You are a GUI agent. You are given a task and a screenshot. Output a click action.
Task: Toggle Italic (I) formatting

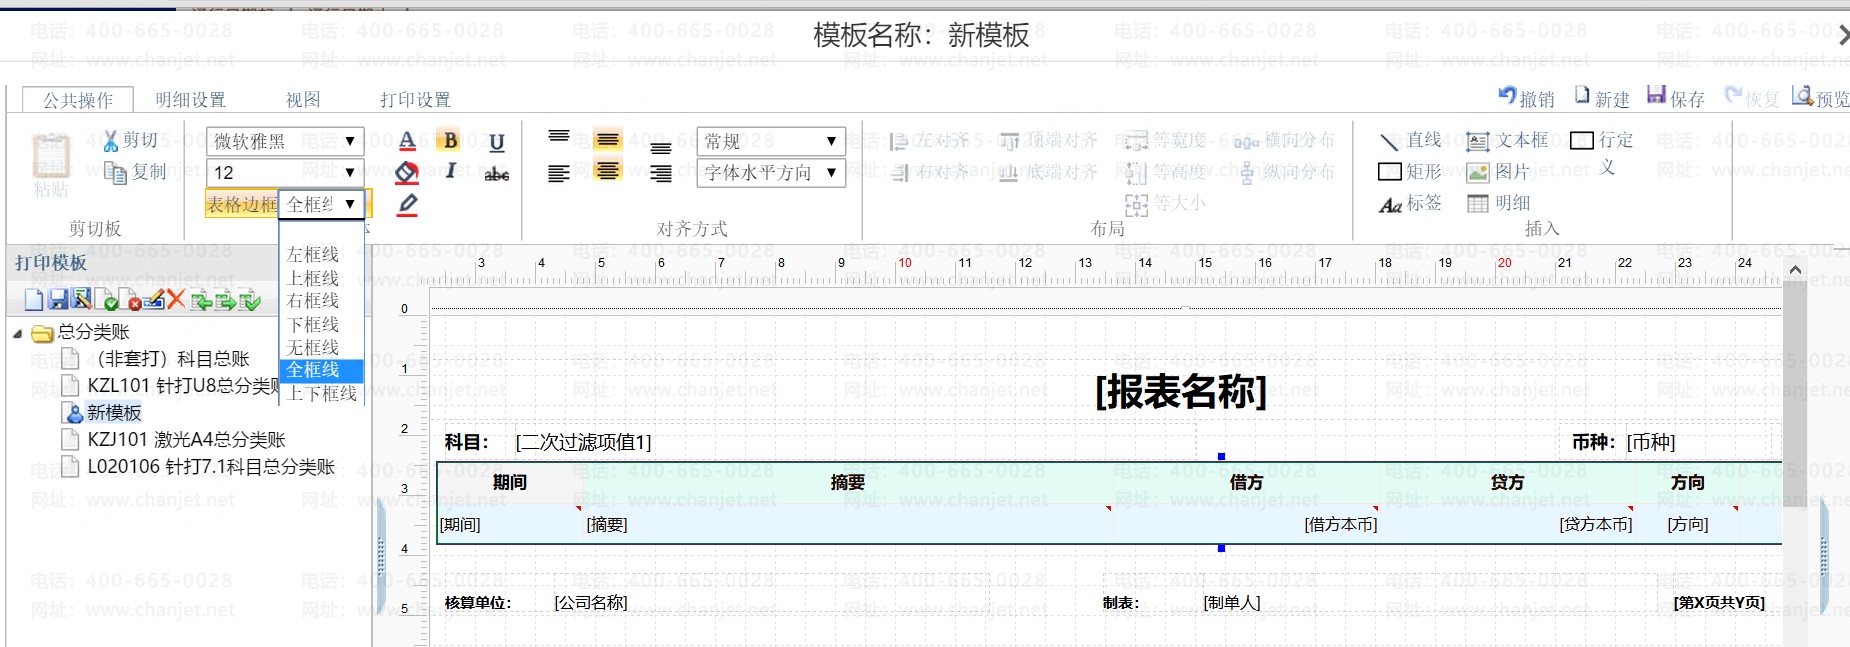pos(451,171)
